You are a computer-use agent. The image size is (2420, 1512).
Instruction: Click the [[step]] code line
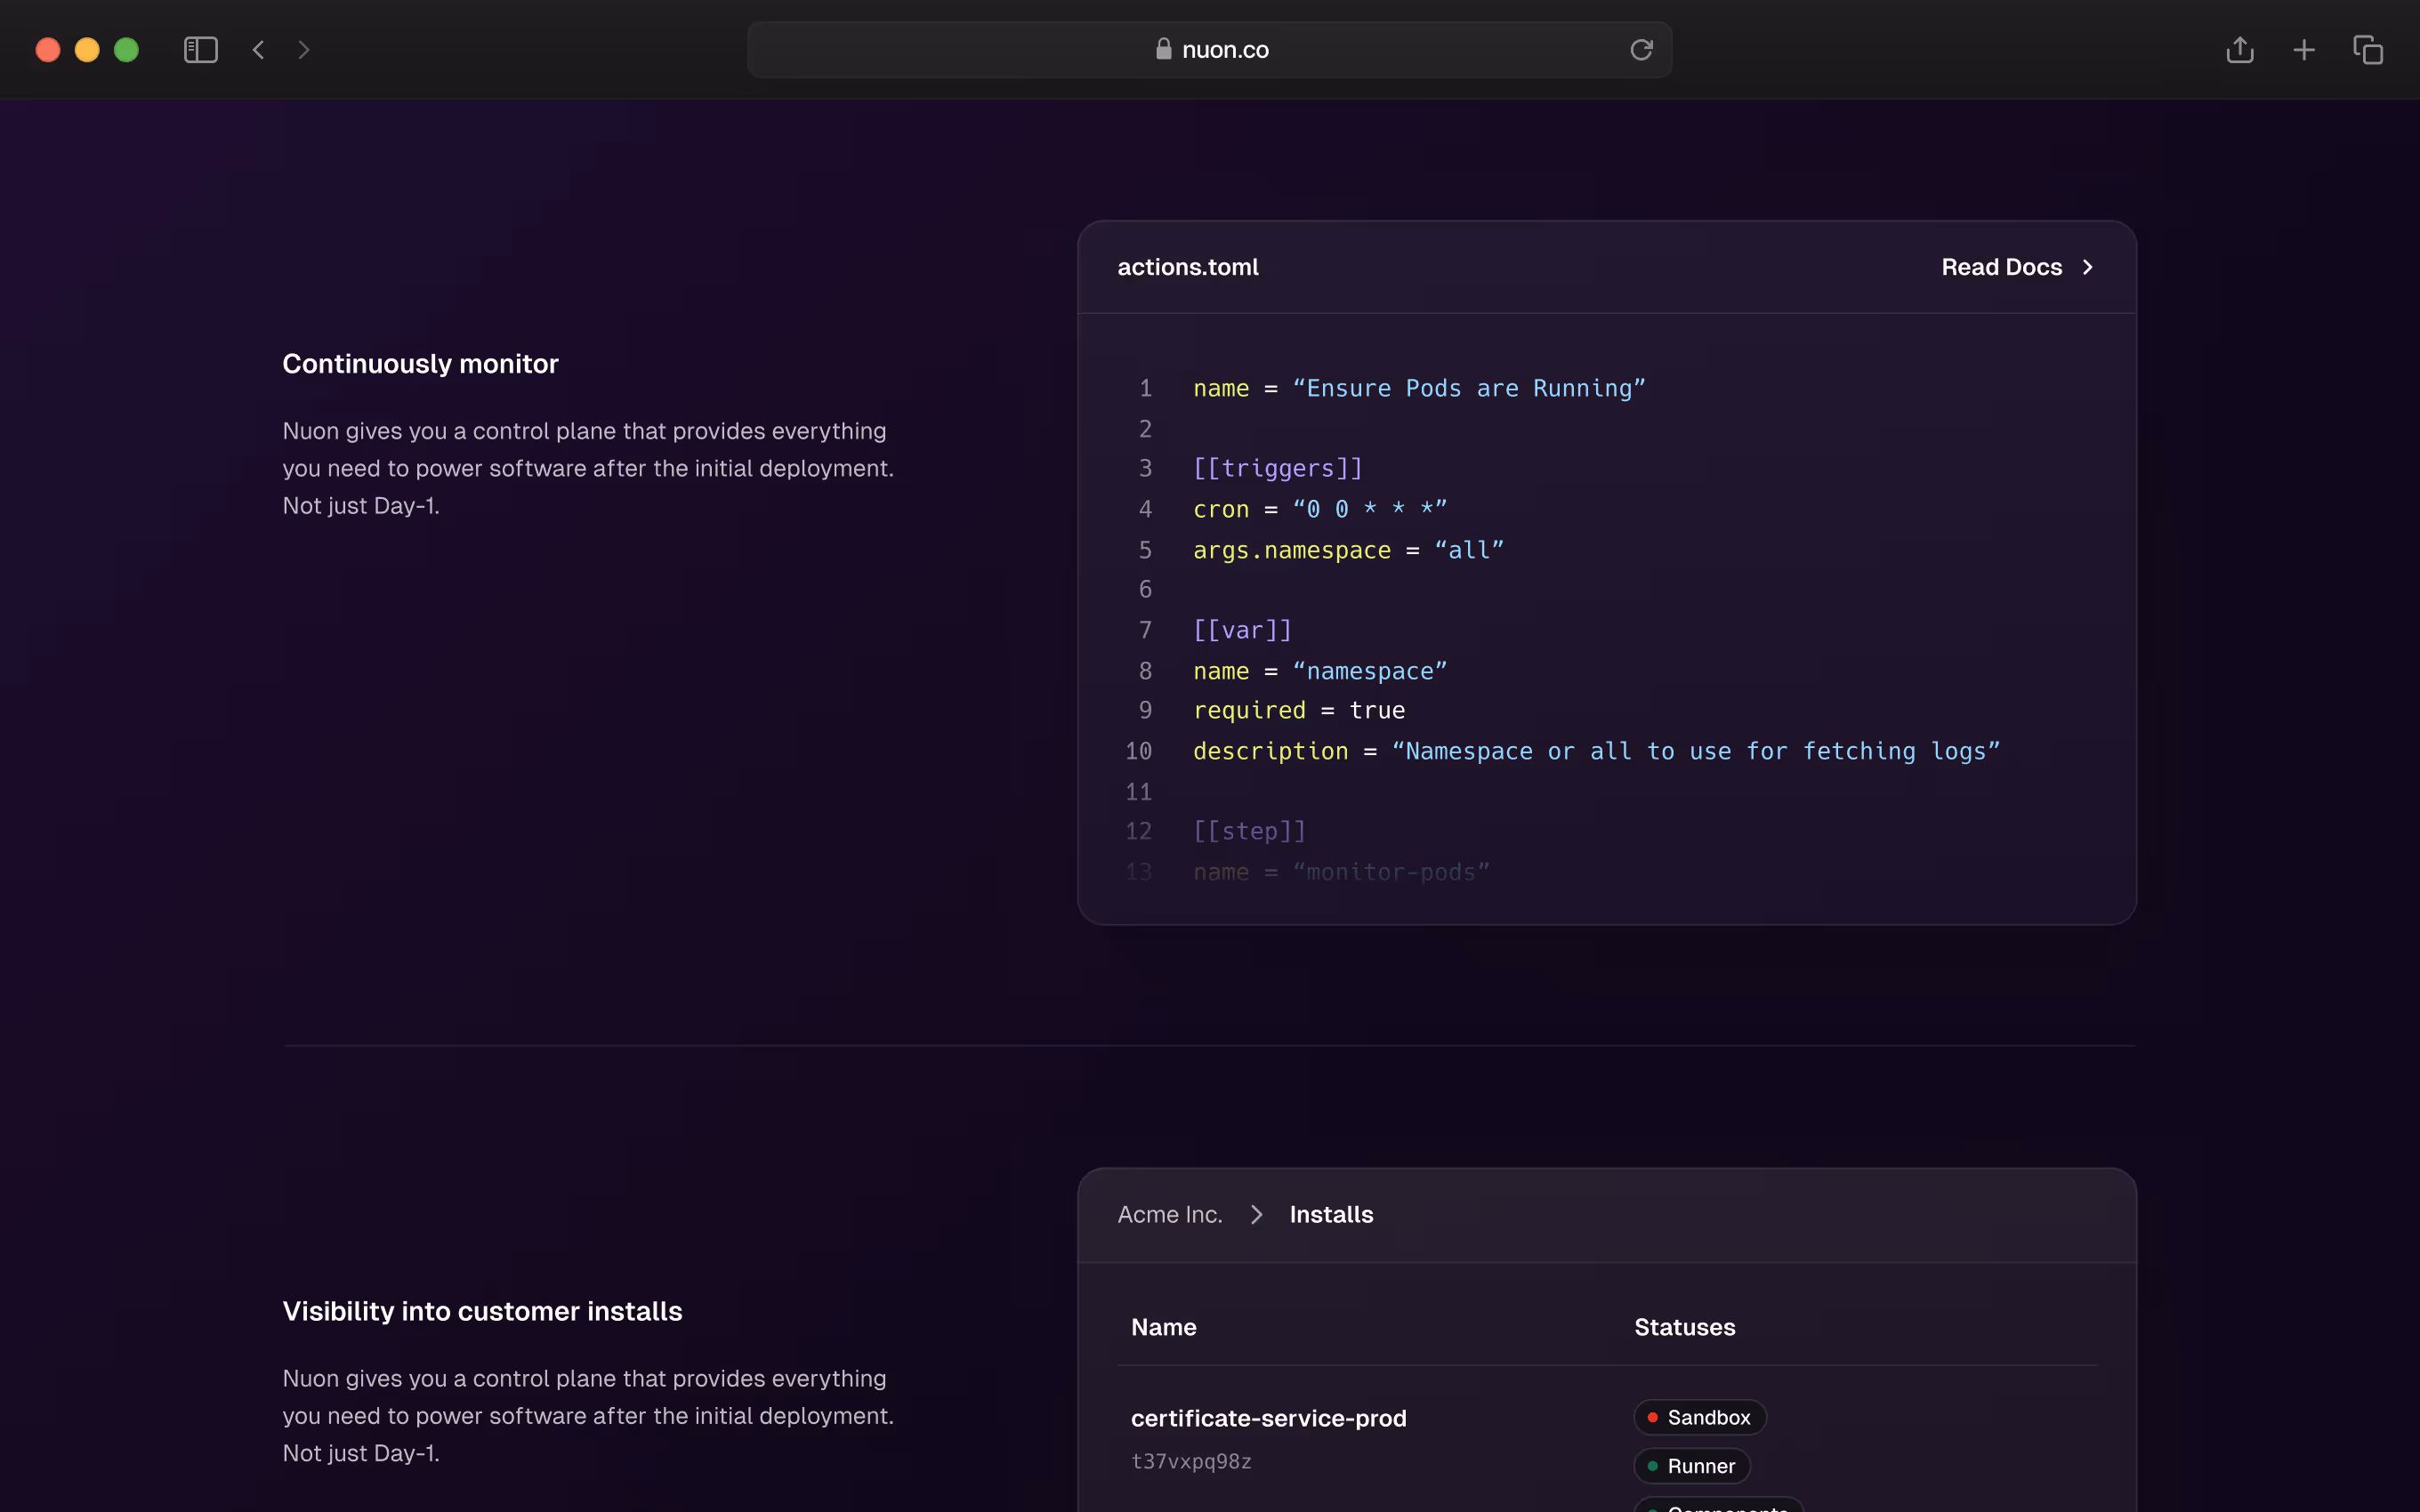(x=1249, y=831)
